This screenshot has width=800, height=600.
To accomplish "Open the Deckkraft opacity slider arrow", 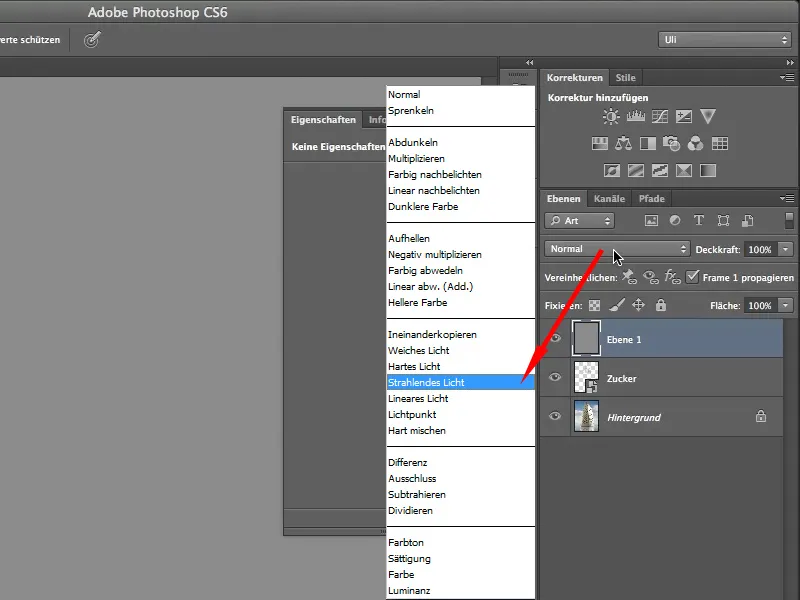I will point(785,249).
